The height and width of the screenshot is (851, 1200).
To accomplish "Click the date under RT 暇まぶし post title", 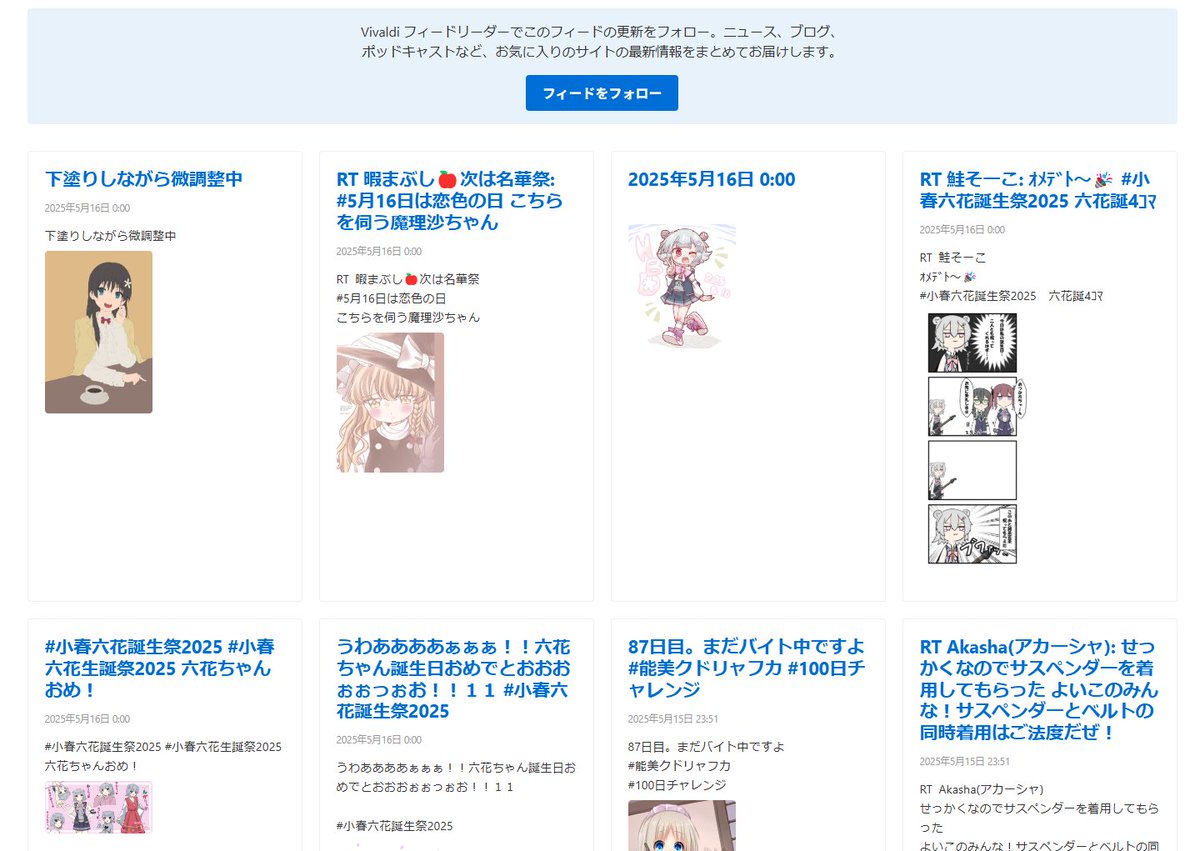I will point(379,252).
